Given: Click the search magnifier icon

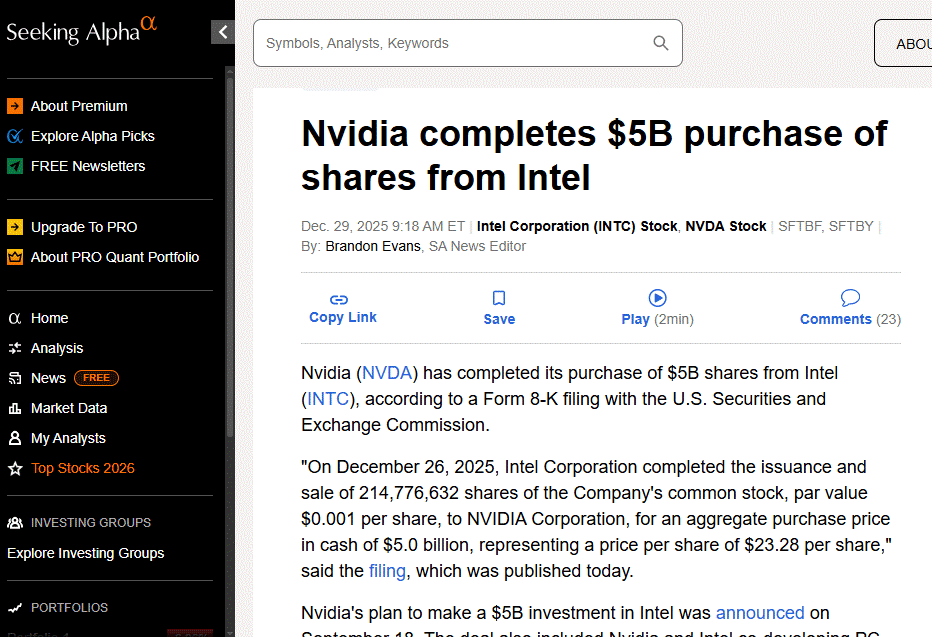Looking at the screenshot, I should 661,43.
